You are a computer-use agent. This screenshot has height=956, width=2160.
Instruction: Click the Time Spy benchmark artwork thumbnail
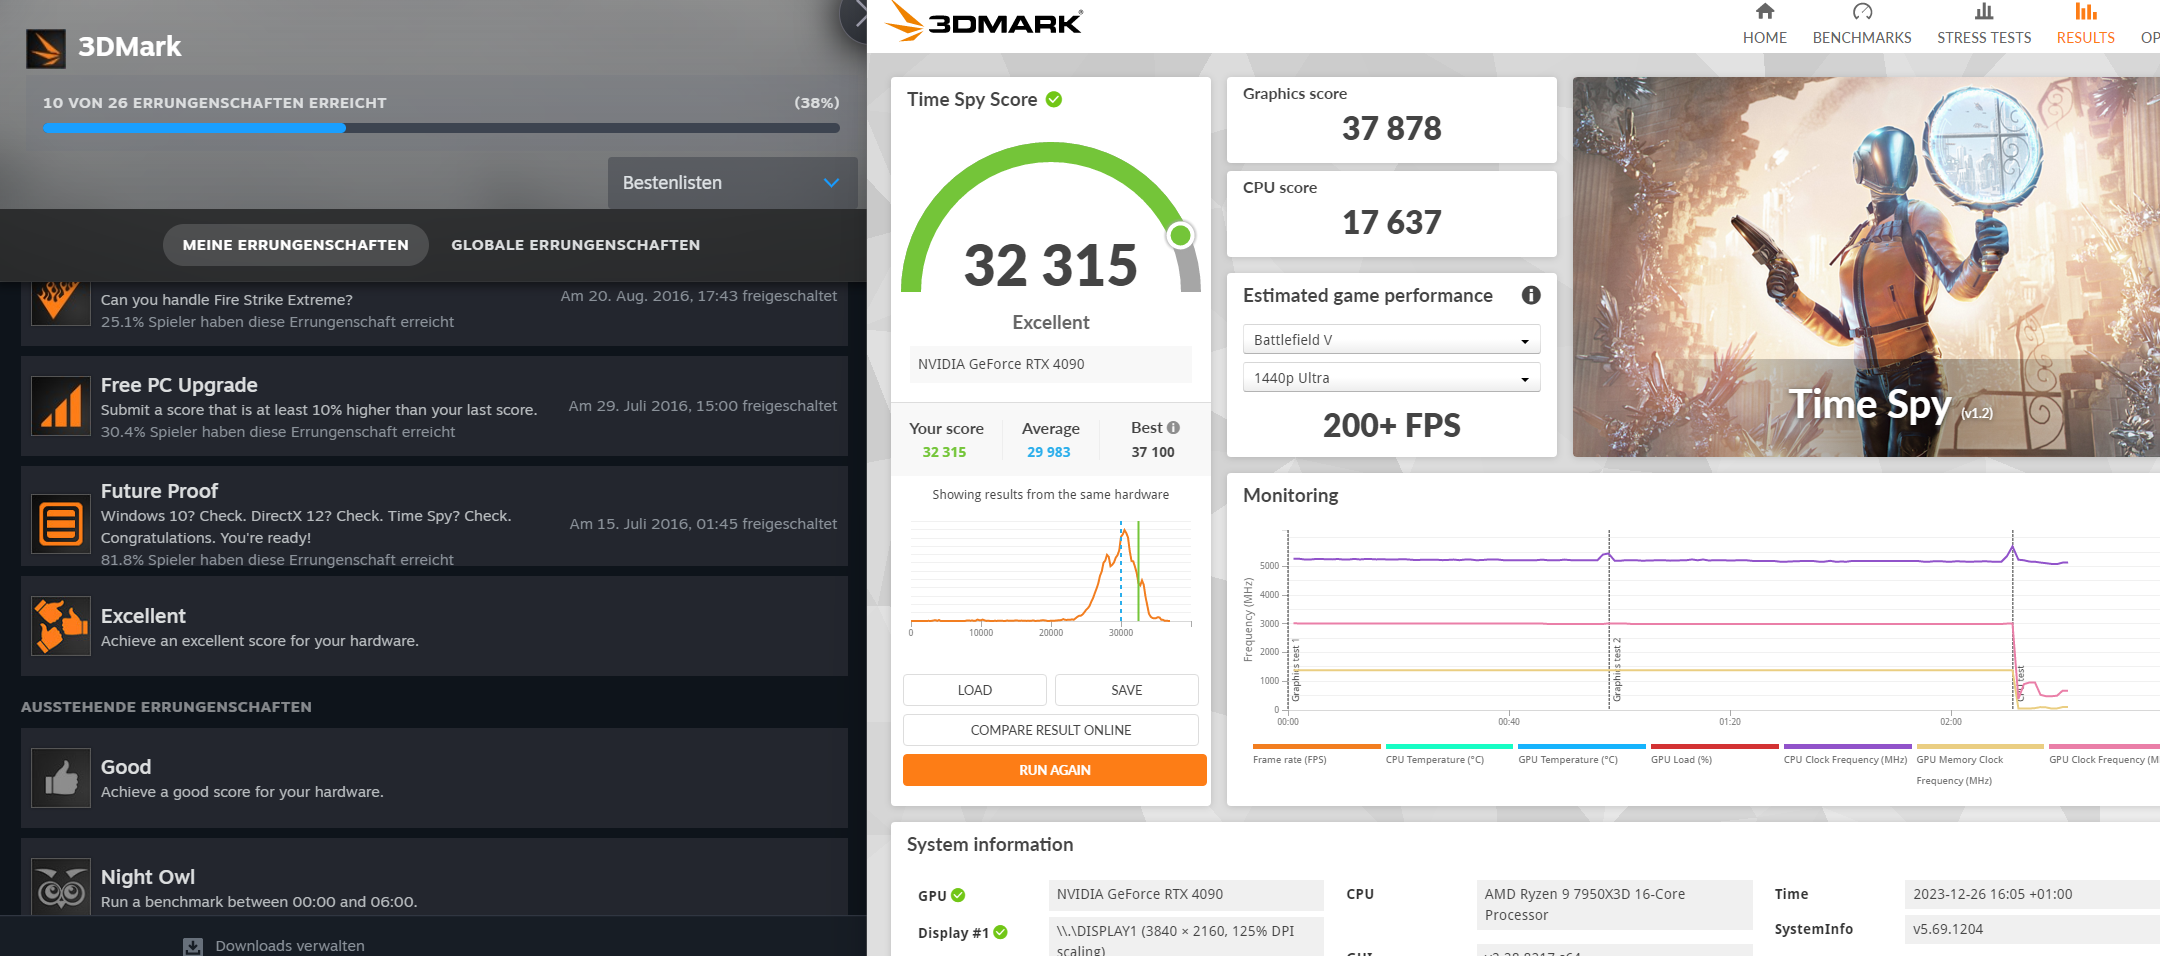[1866, 267]
